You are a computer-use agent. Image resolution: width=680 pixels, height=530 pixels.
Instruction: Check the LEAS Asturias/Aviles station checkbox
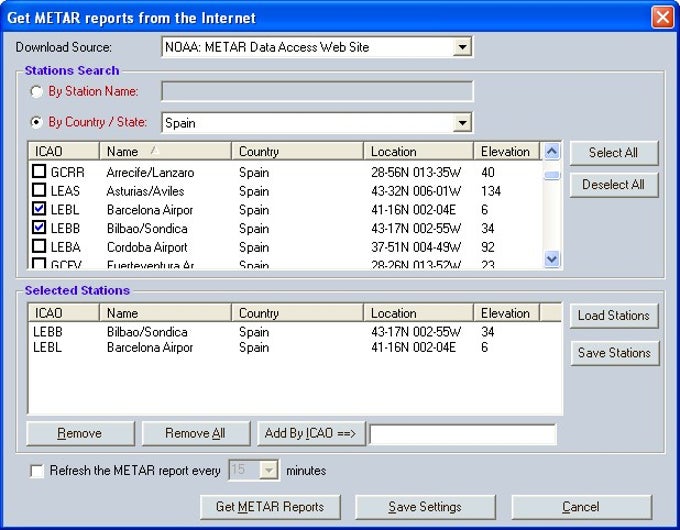tap(39, 190)
